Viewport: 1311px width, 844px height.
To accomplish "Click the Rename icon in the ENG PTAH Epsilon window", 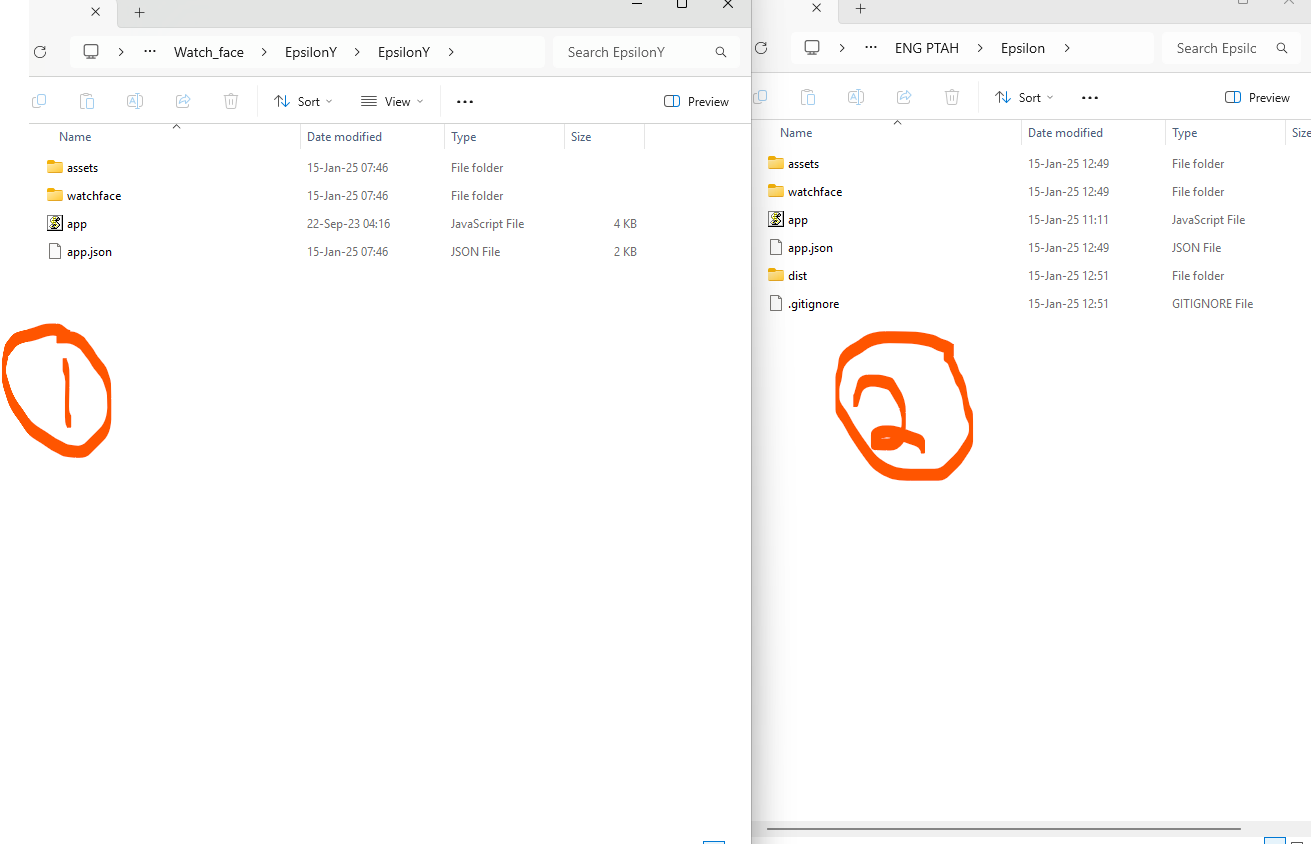I will [x=856, y=97].
